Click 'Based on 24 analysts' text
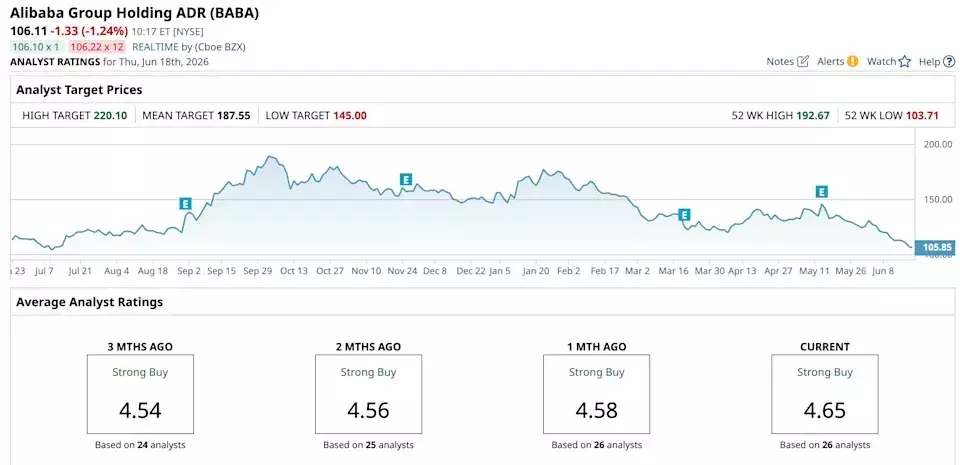960x465 pixels. tap(140, 445)
